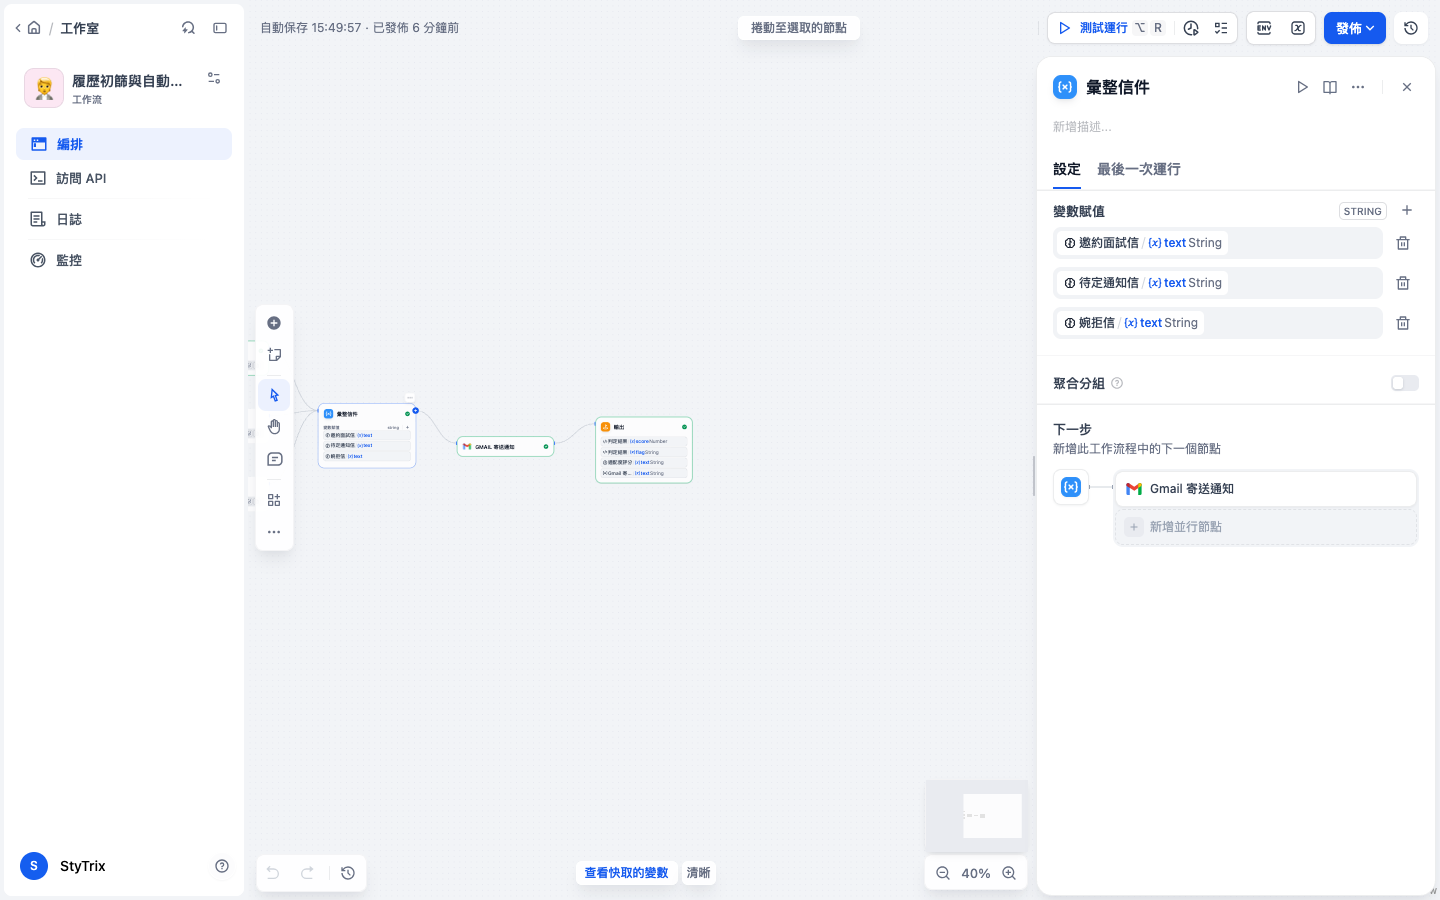
Task: Open more canvas tools dots
Action: pos(274,532)
